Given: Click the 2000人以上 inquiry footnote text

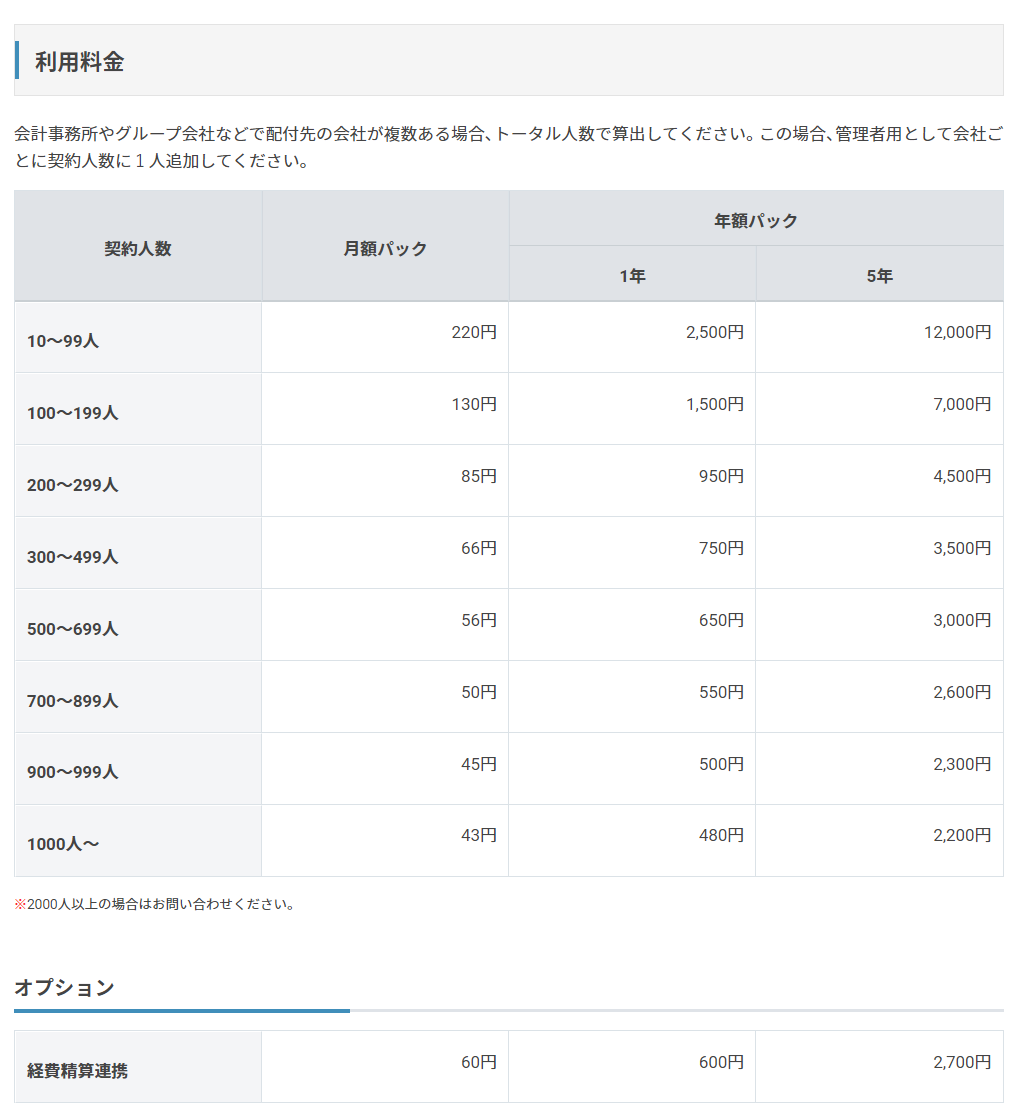Looking at the screenshot, I should coord(155,904).
